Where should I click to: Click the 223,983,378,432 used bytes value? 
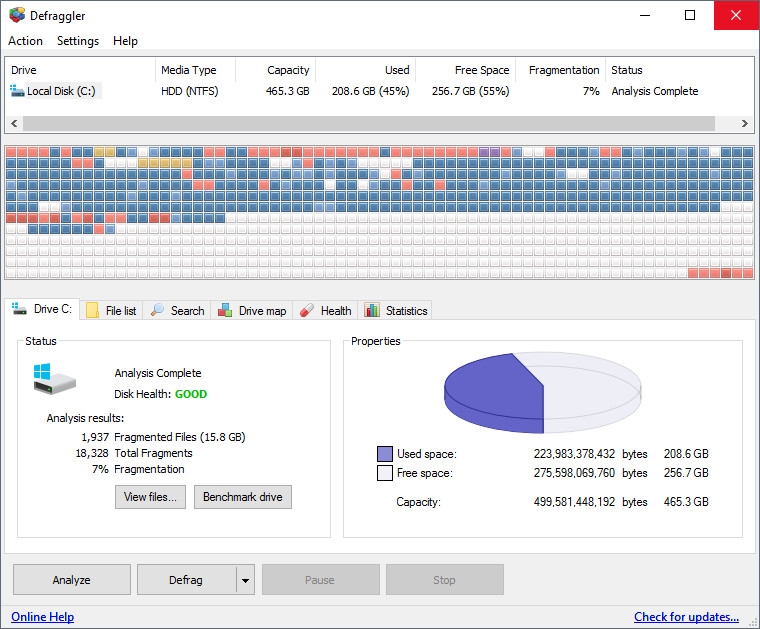[x=574, y=454]
